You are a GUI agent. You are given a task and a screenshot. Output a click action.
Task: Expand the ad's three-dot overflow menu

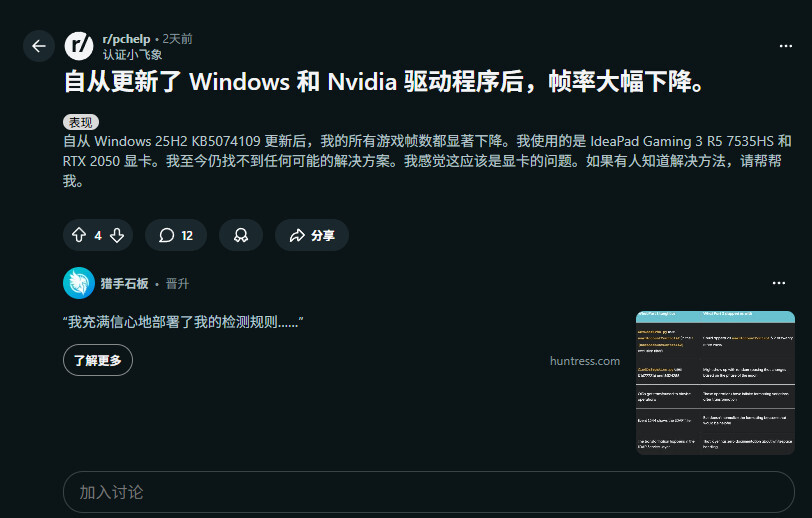click(x=778, y=283)
